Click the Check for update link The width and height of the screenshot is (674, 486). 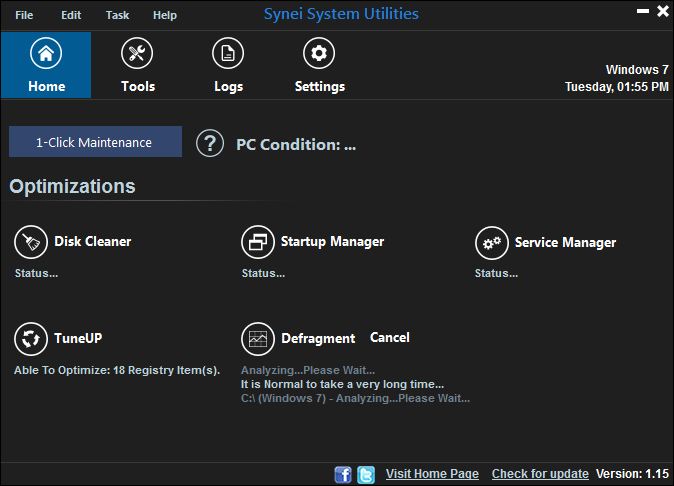pyautogui.click(x=540, y=474)
